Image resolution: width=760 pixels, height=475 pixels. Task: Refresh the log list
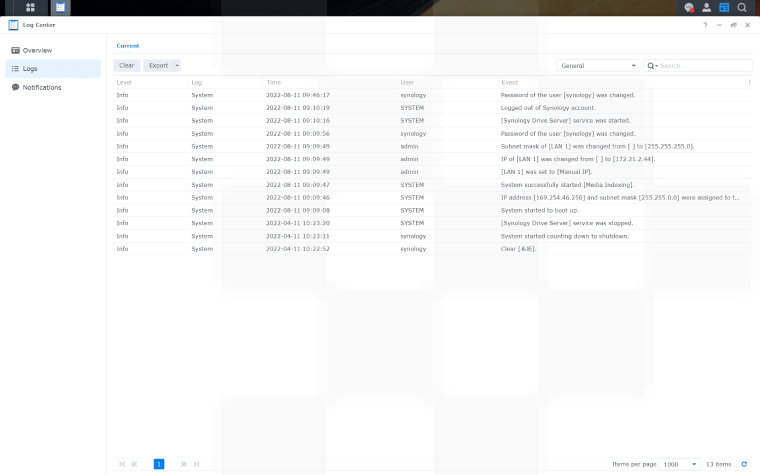click(743, 464)
